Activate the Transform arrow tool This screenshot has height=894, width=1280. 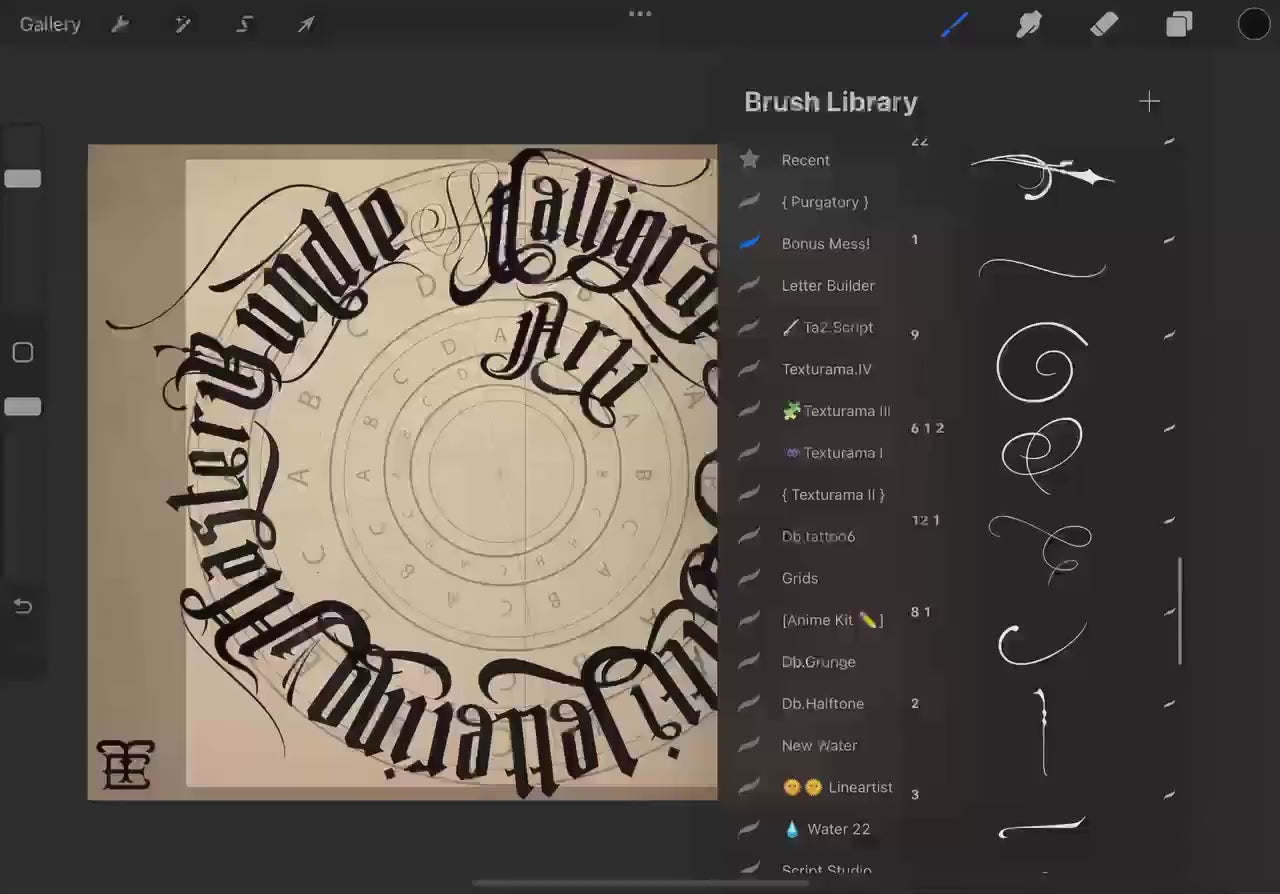pos(306,24)
